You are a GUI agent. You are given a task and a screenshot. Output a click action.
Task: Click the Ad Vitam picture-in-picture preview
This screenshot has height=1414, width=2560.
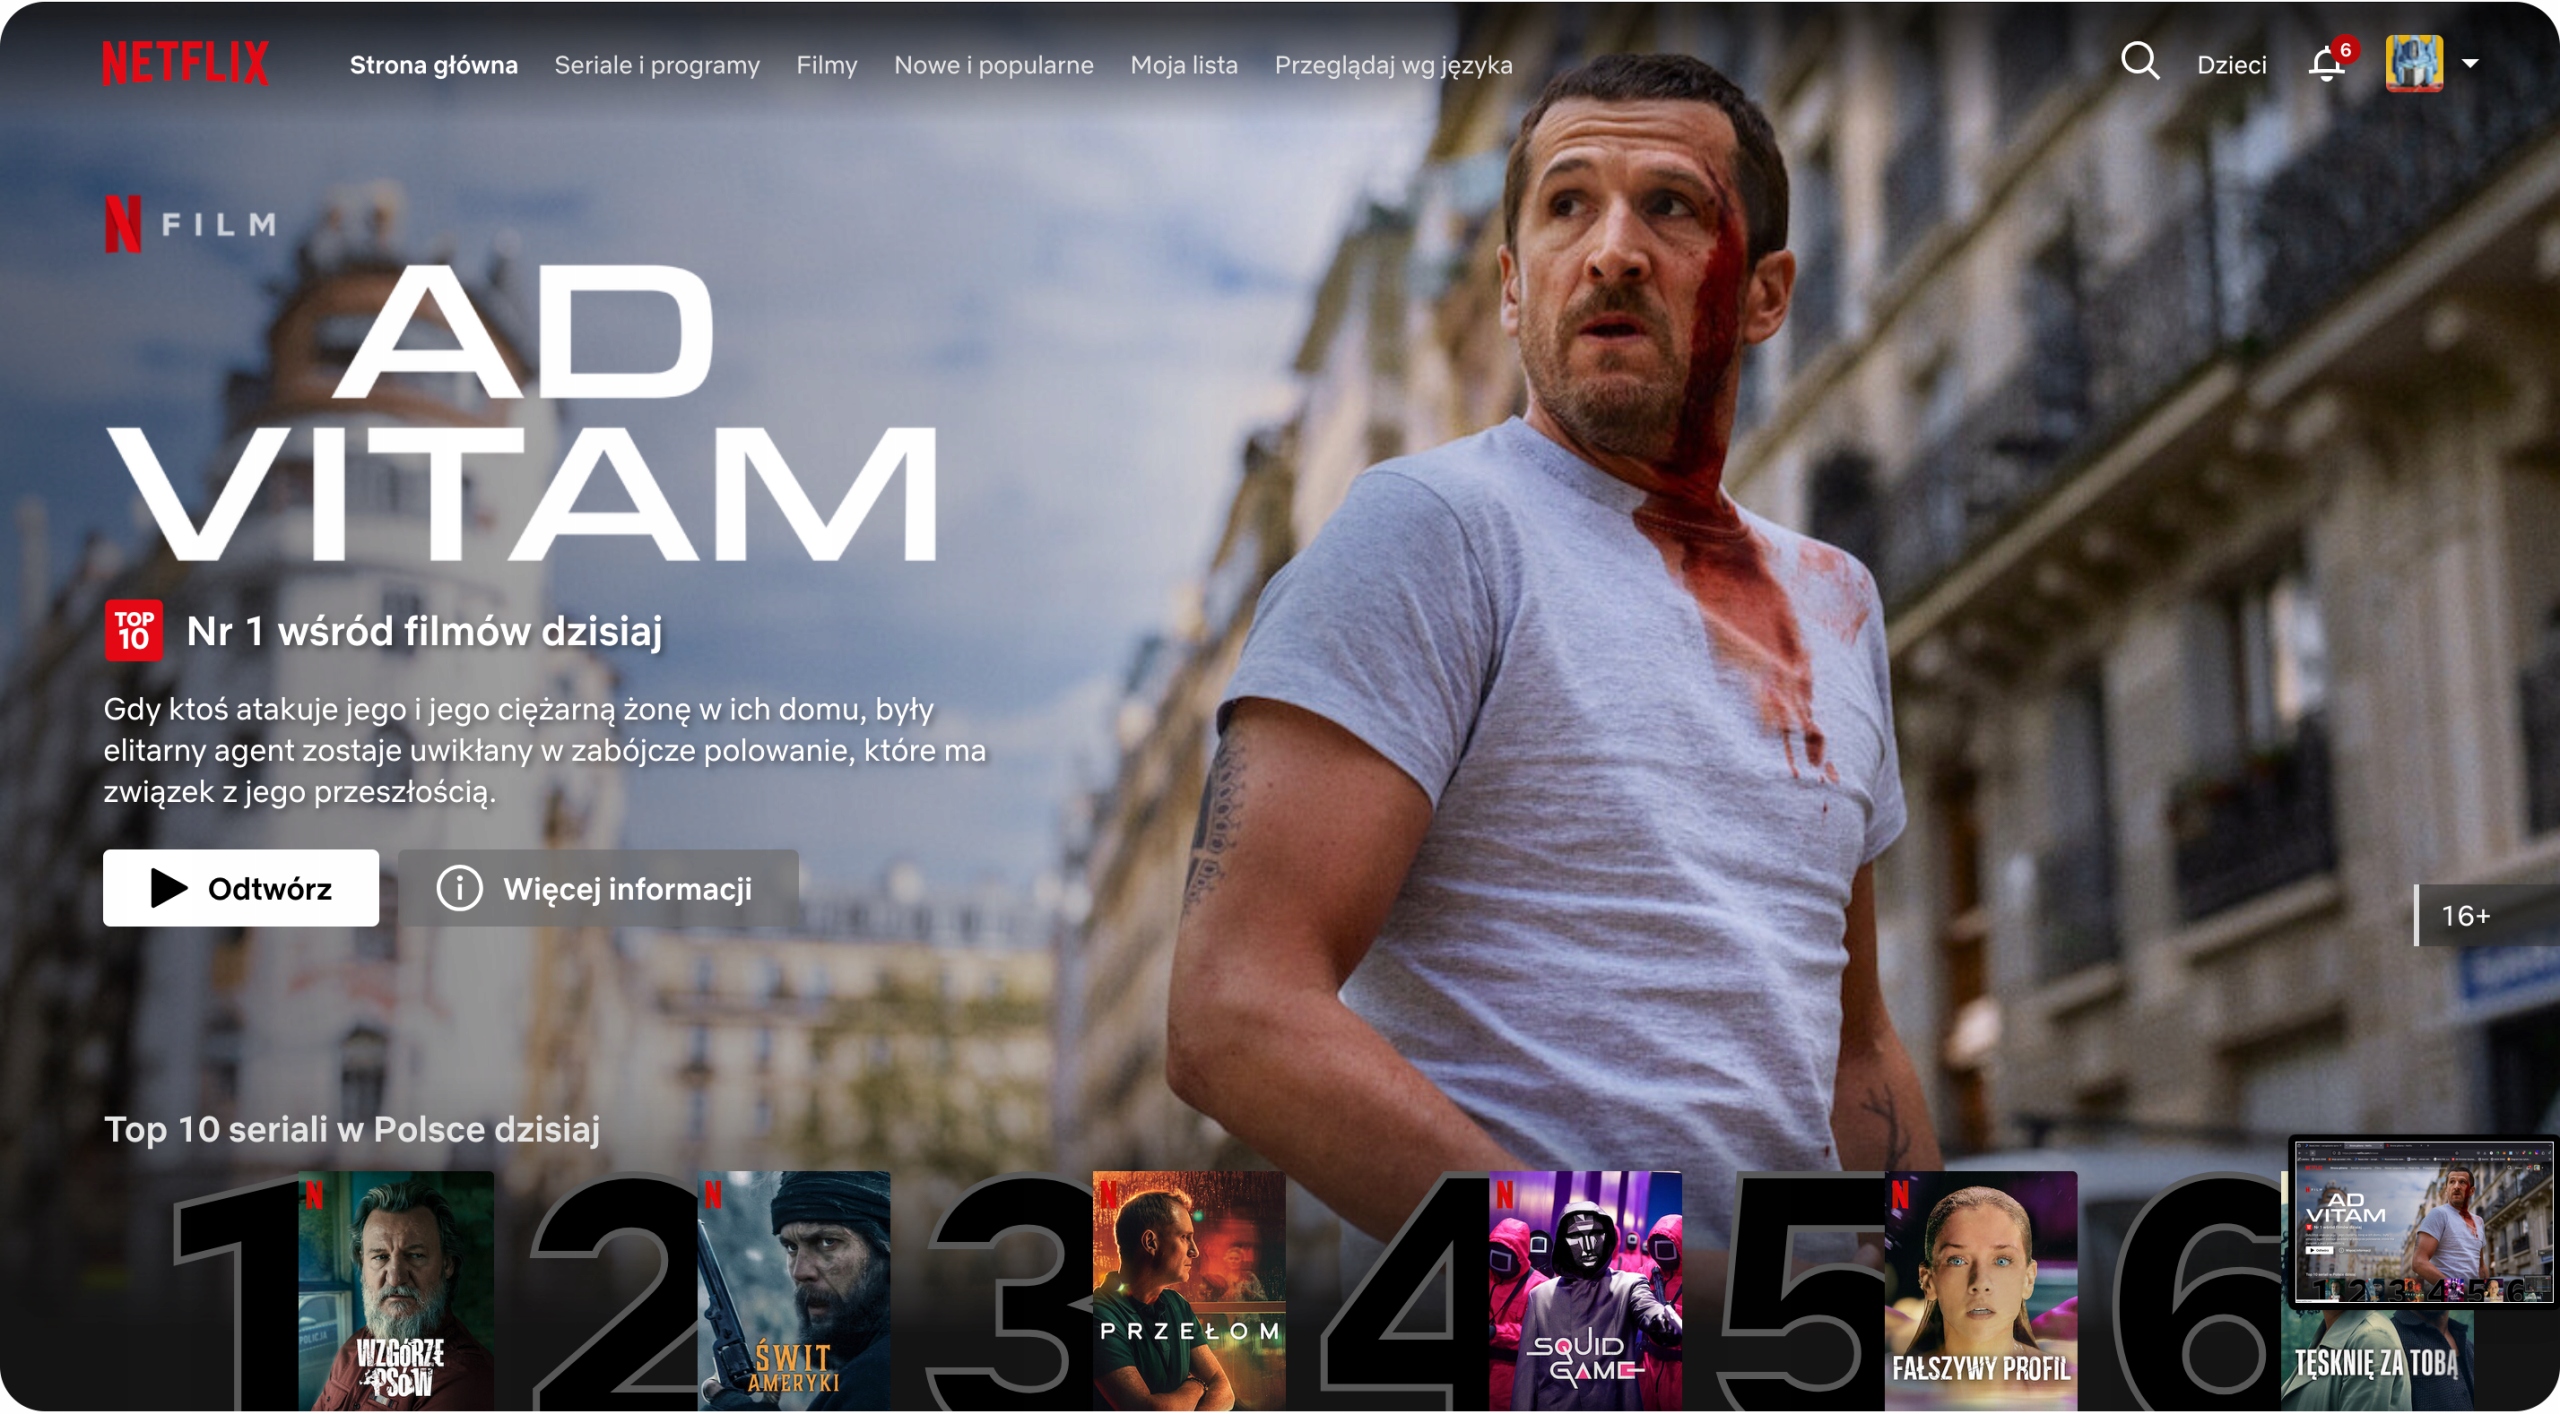coord(2422,1222)
